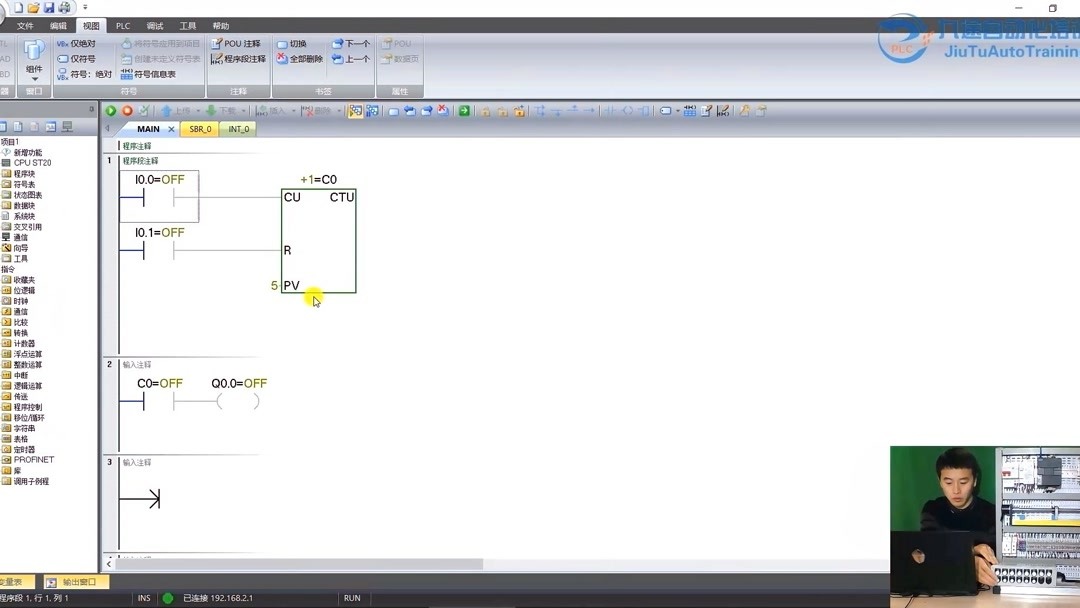Click the horizontal scrollbar thumb
This screenshot has width=1080, height=608.
click(299, 565)
